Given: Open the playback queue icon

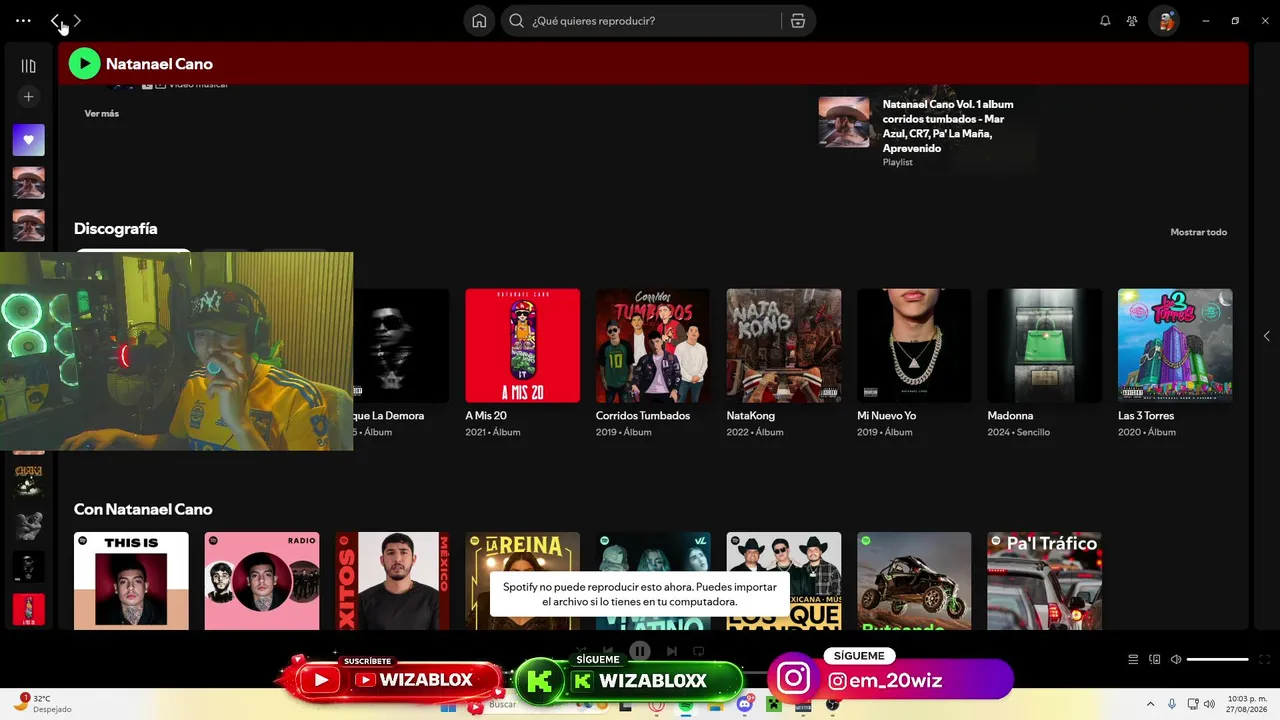Looking at the screenshot, I should [x=1133, y=659].
